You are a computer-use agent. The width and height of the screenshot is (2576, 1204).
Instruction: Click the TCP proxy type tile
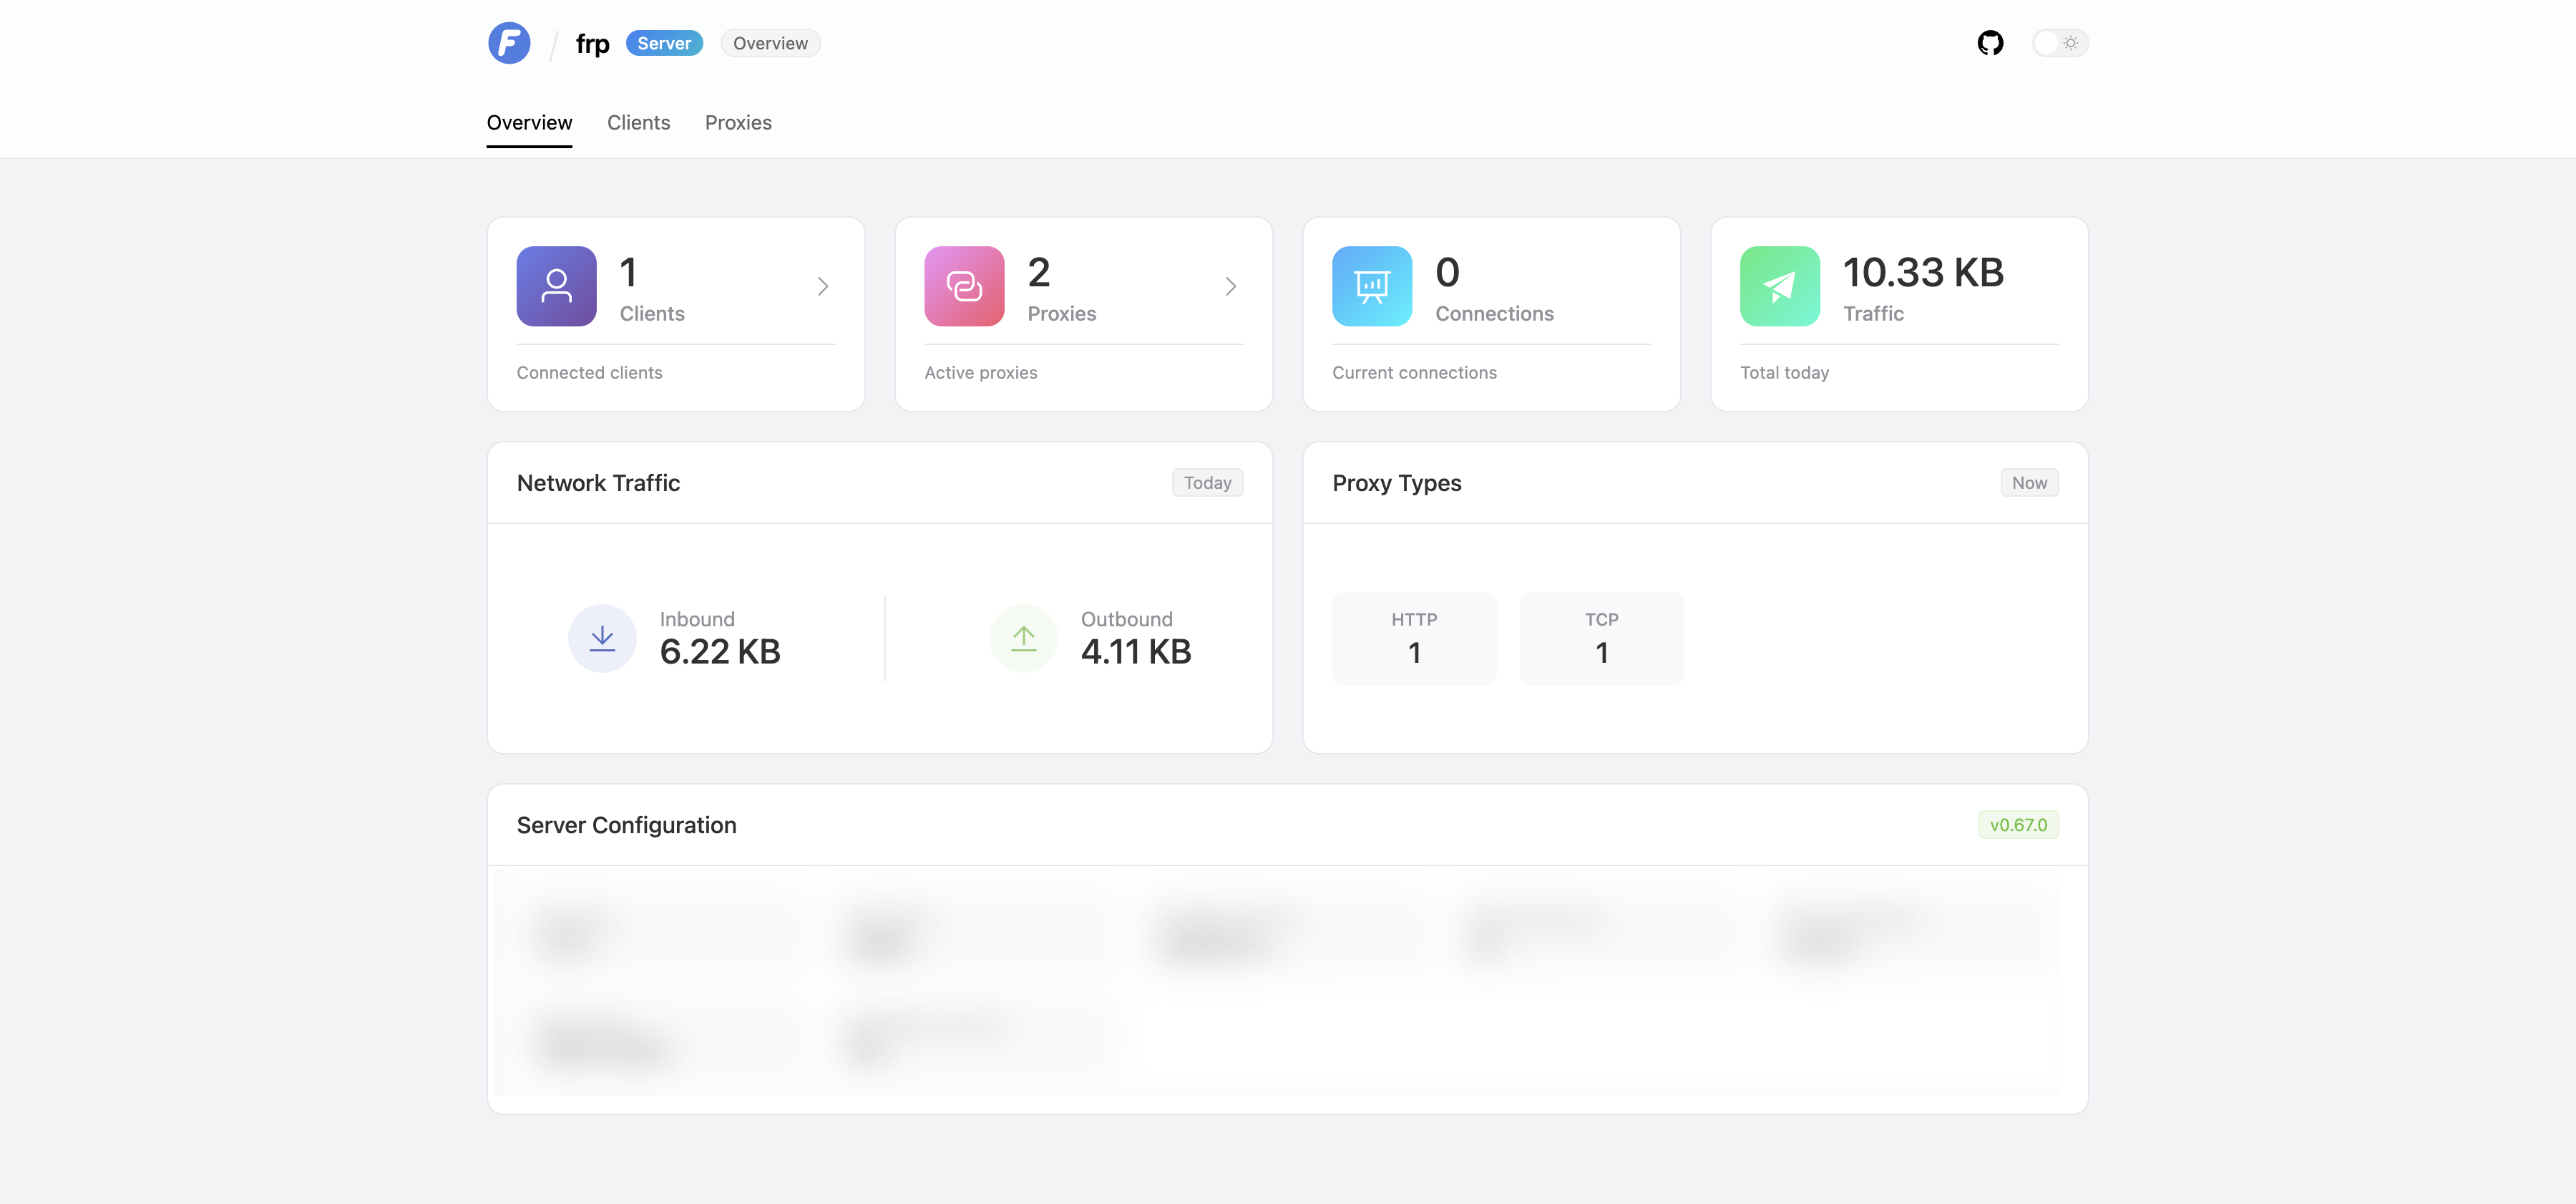click(x=1601, y=638)
